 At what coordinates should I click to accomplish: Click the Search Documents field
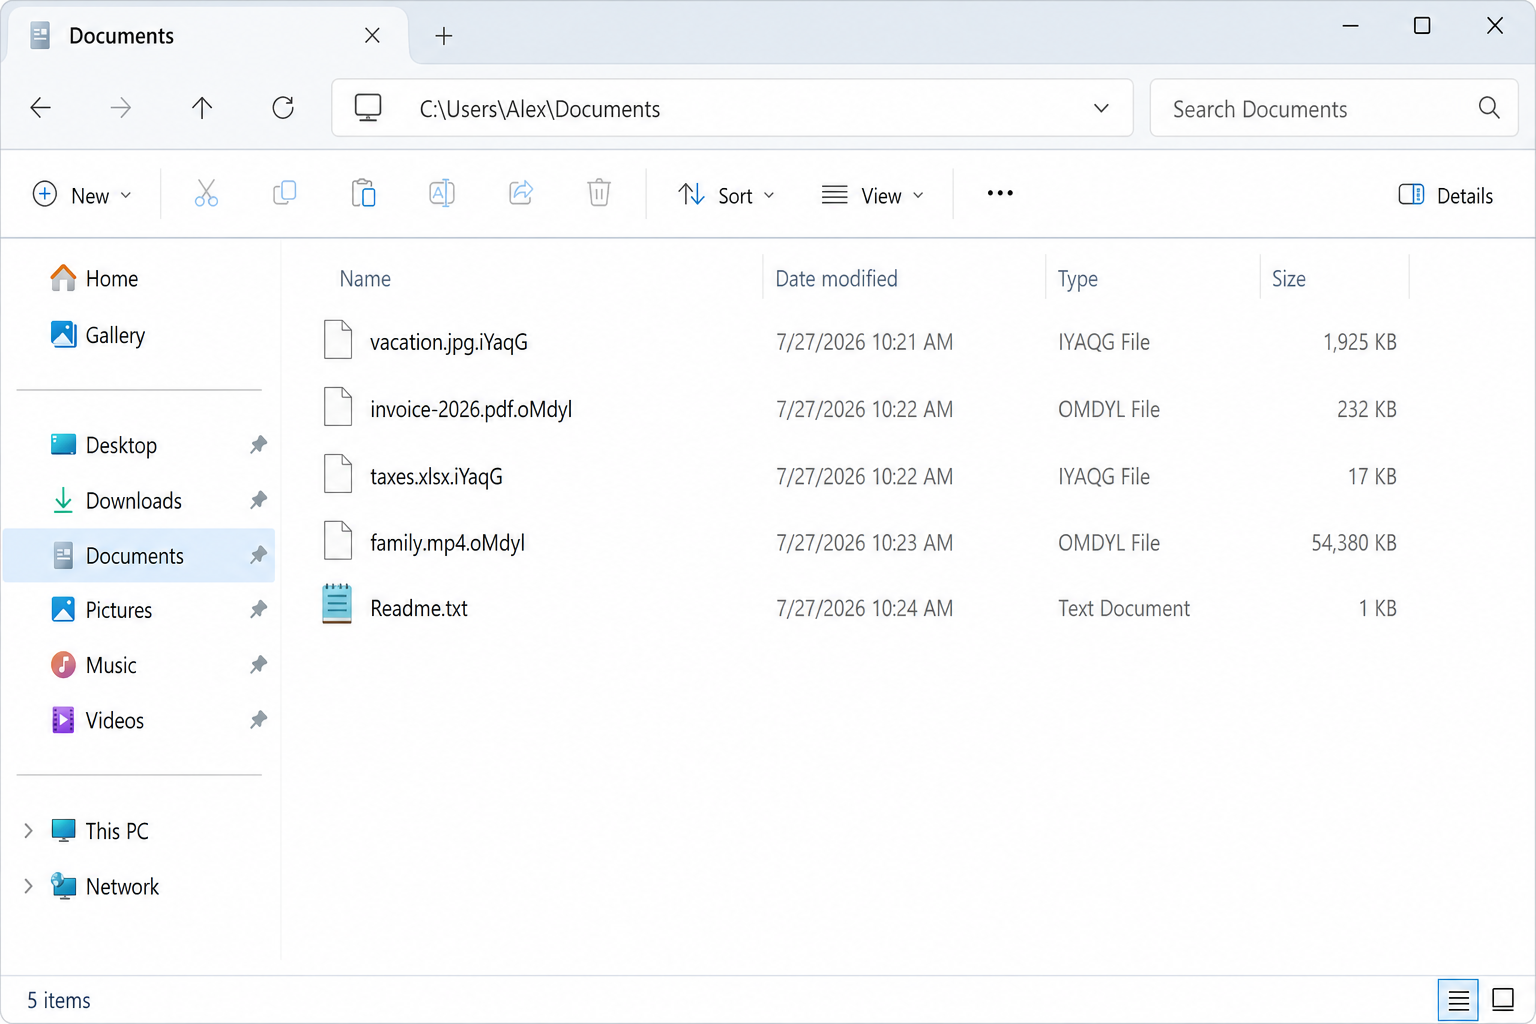pos(1334,108)
